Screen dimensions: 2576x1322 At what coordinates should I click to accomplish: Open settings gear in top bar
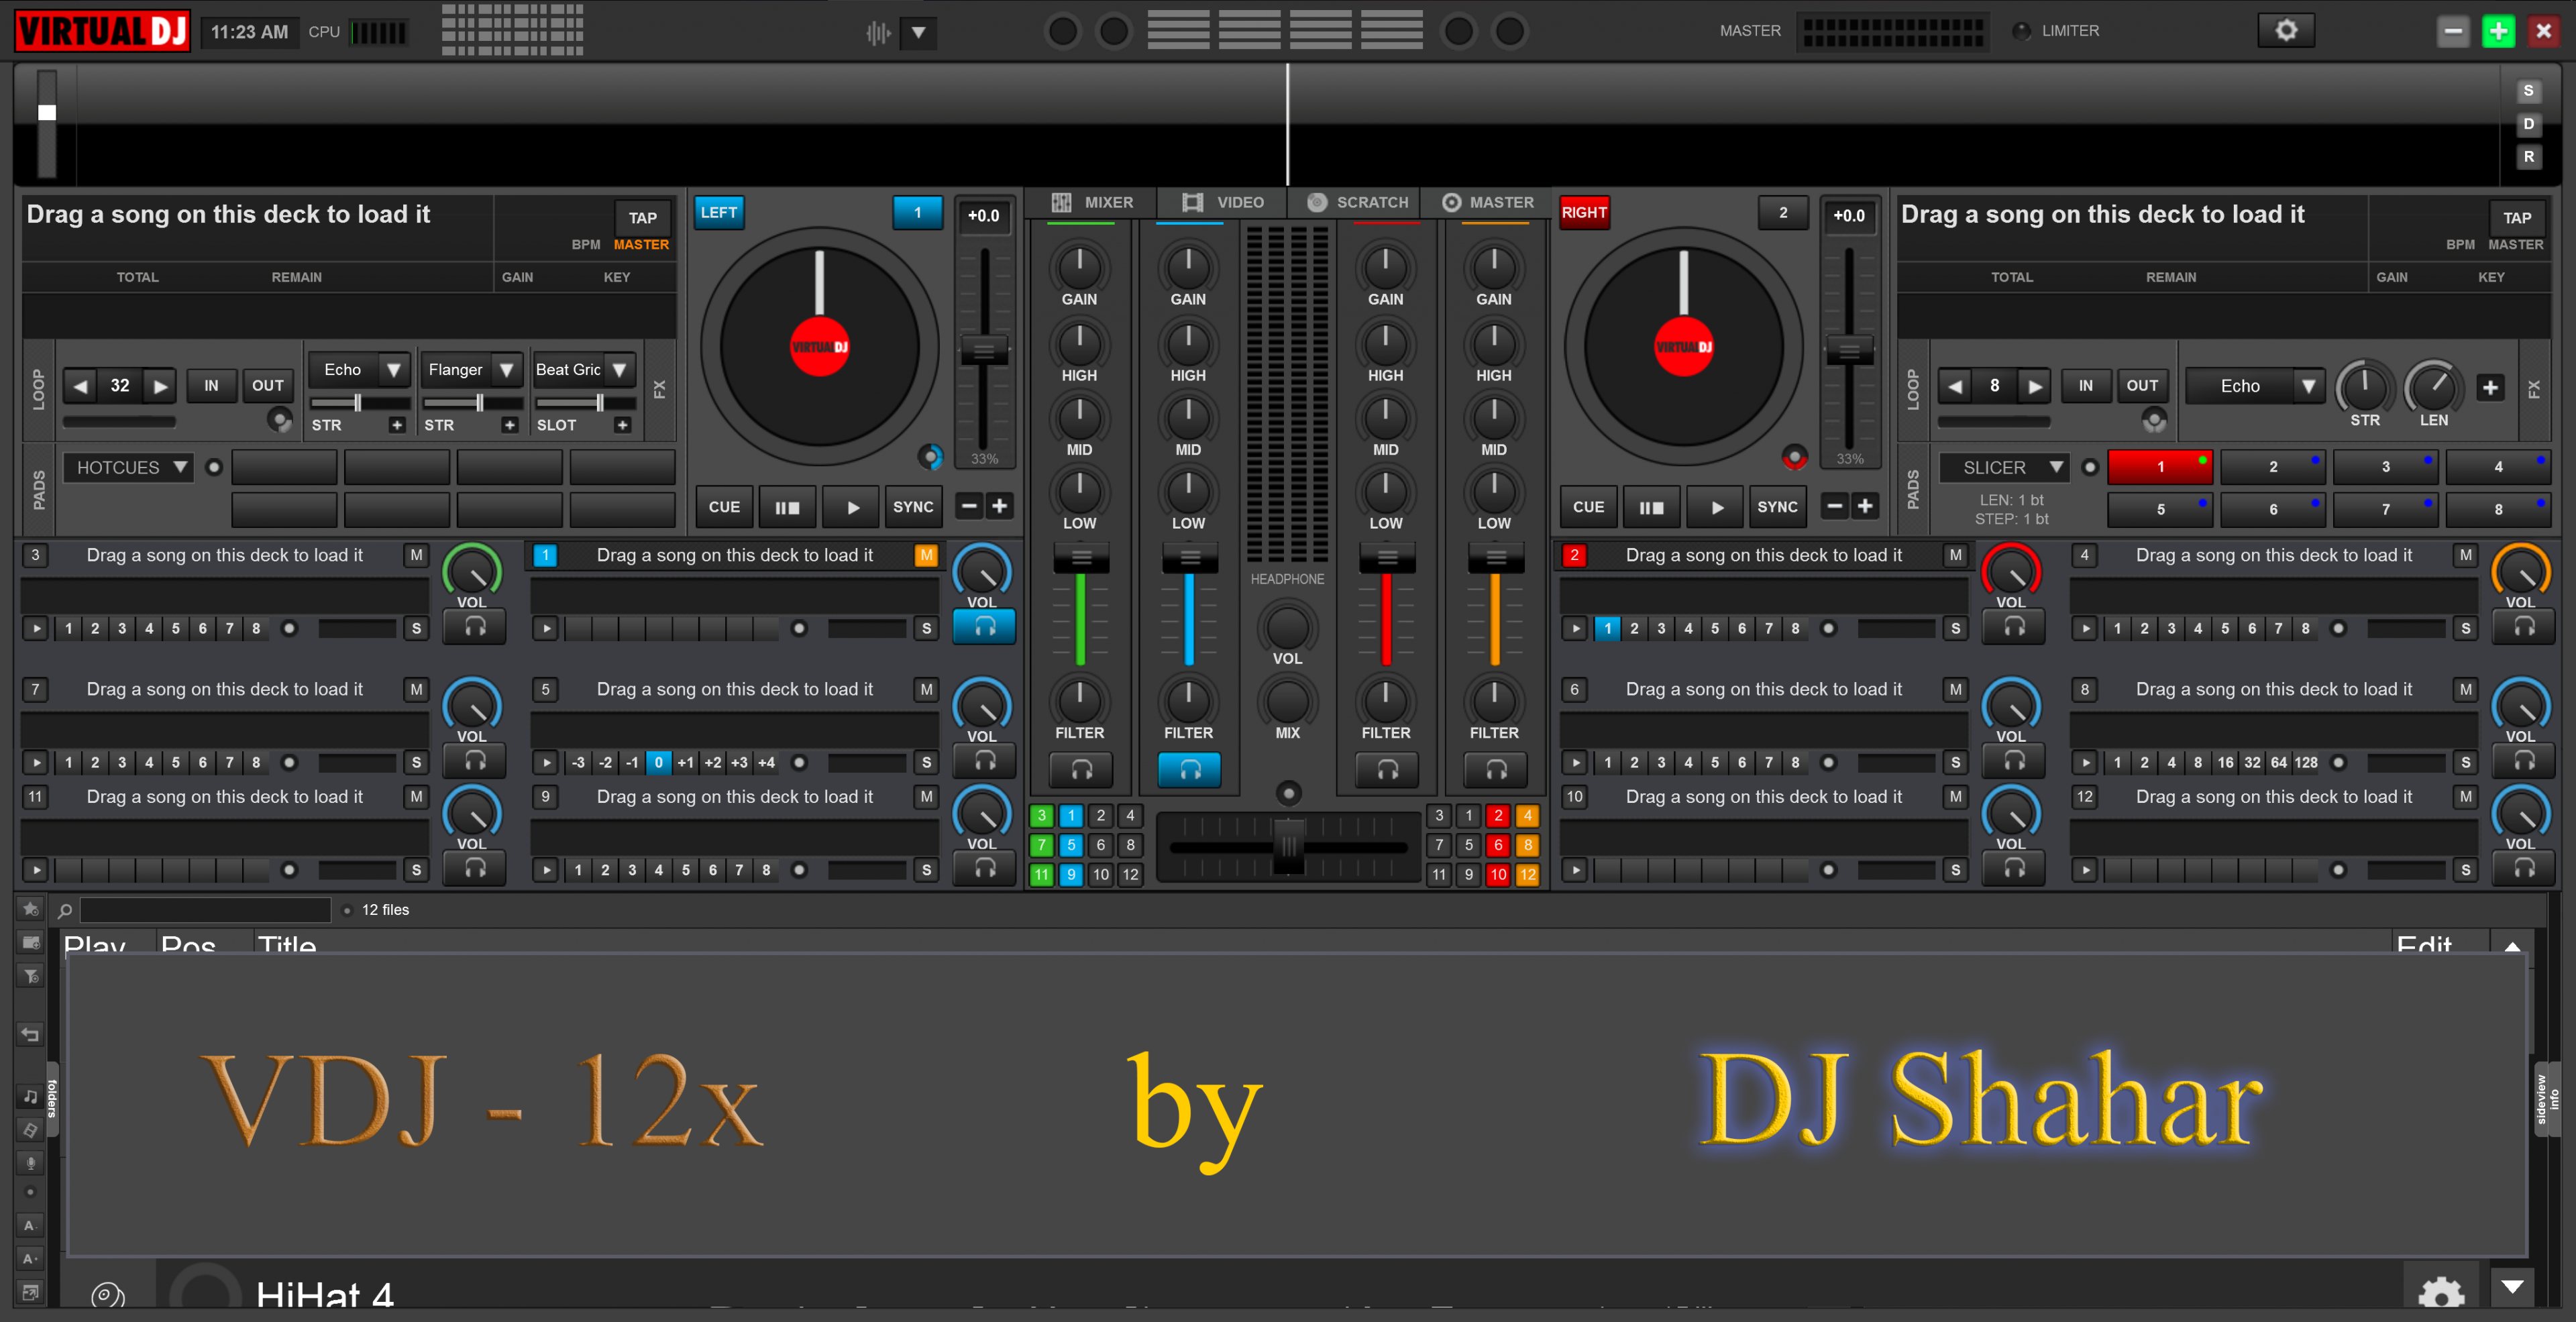click(x=2286, y=31)
